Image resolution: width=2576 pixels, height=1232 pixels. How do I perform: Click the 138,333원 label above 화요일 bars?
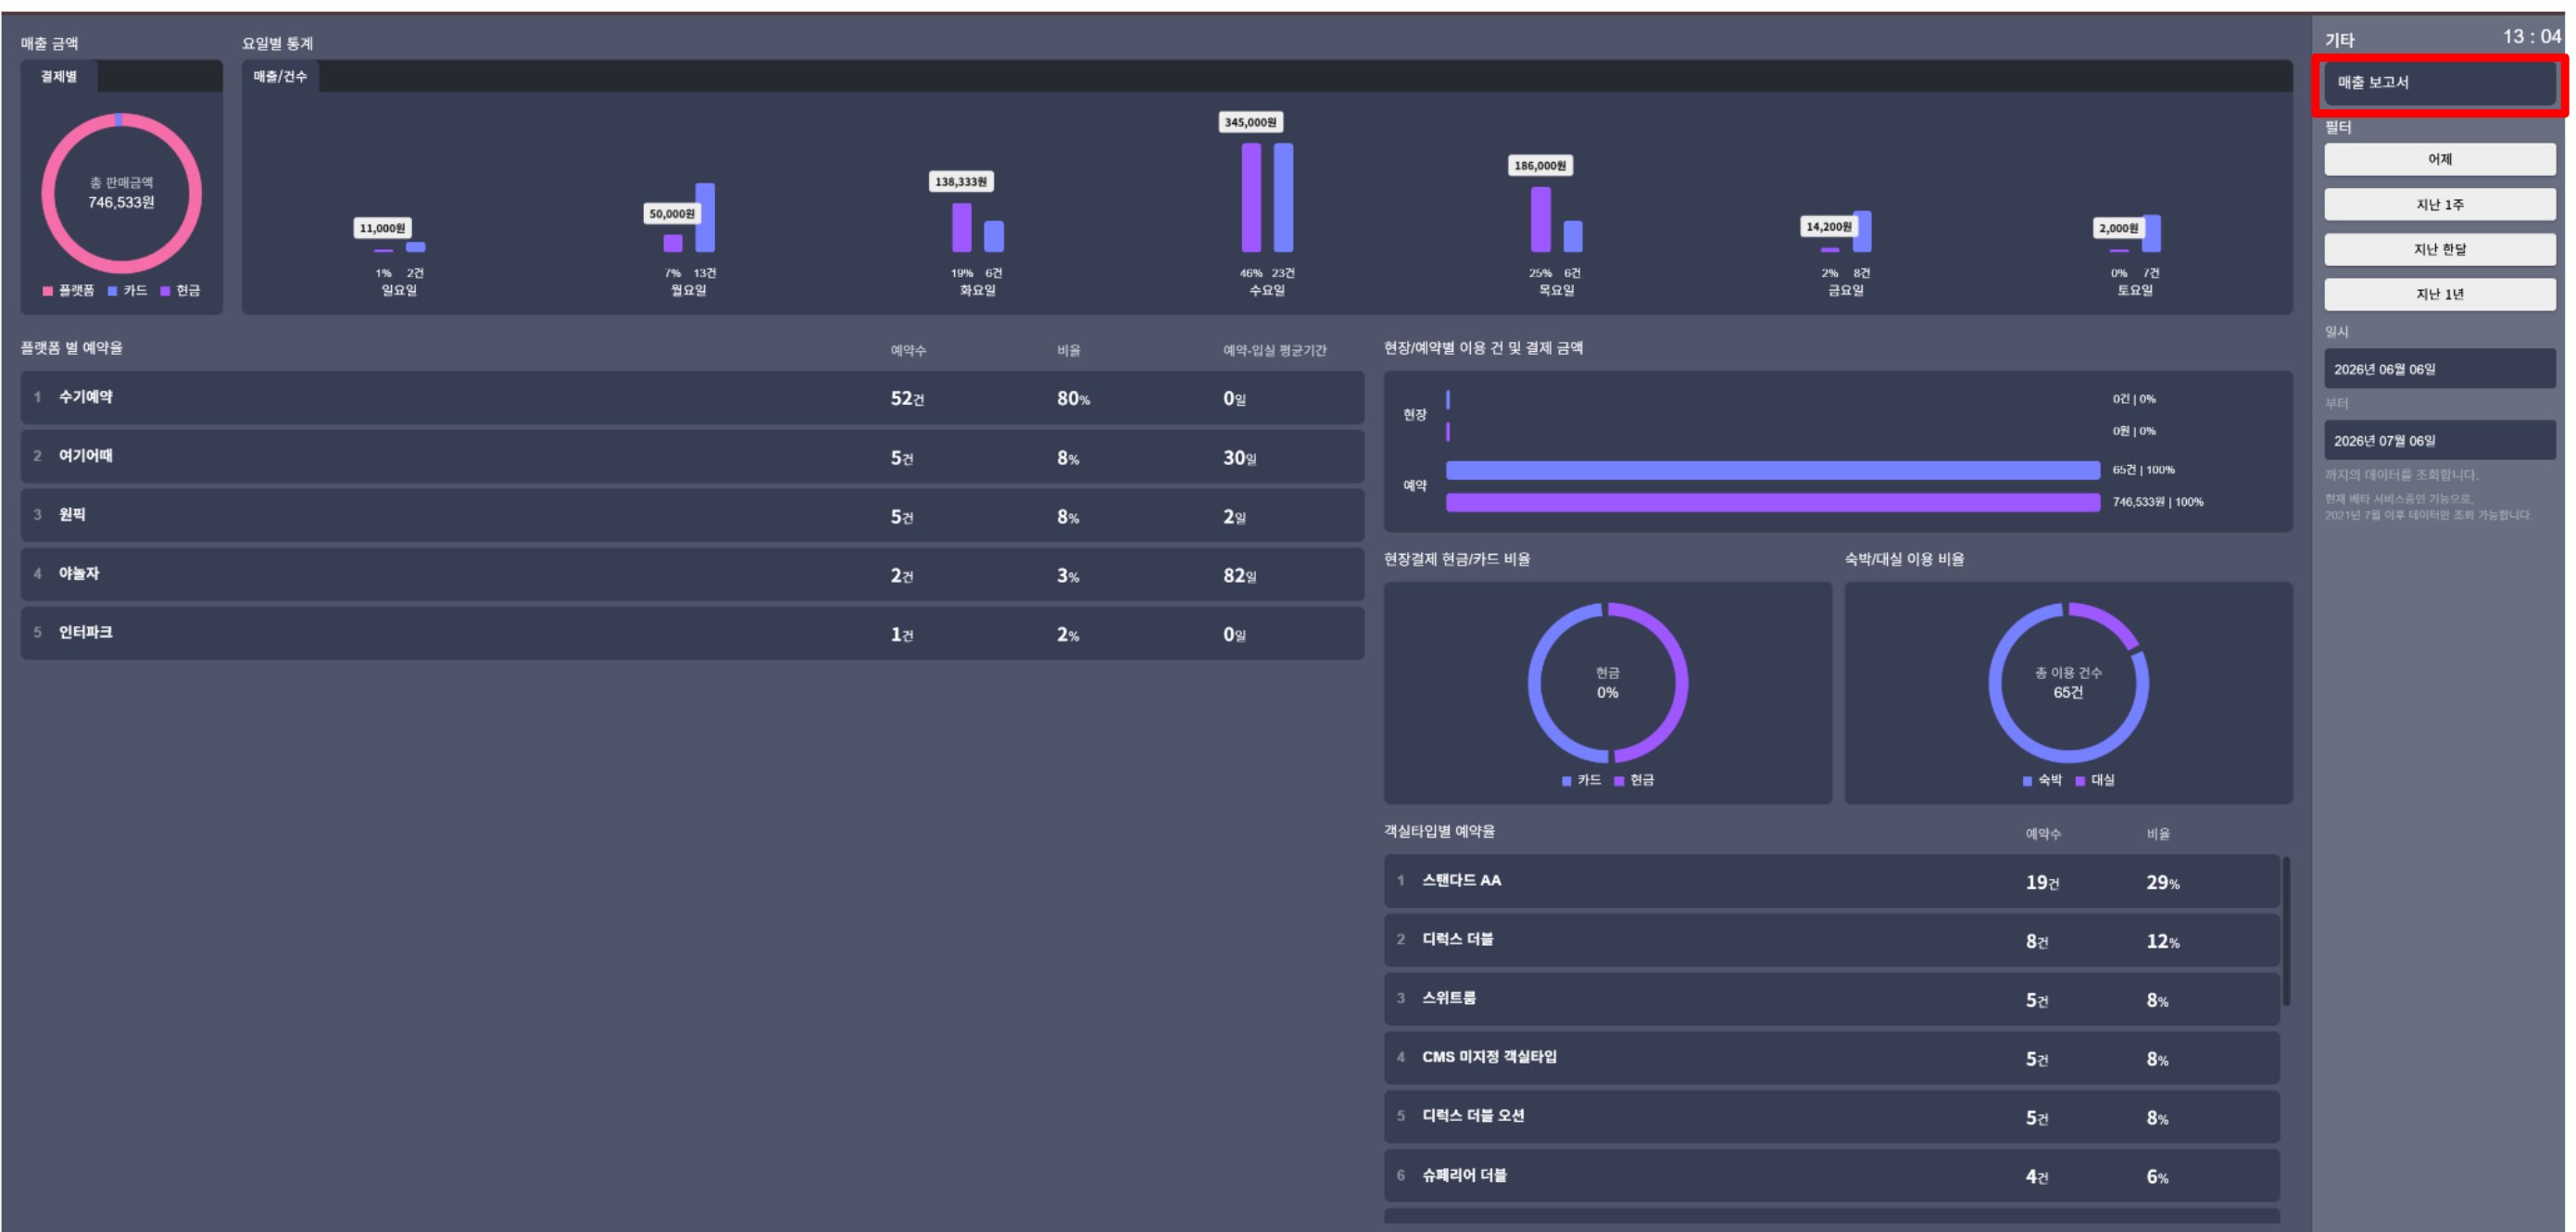tap(961, 182)
